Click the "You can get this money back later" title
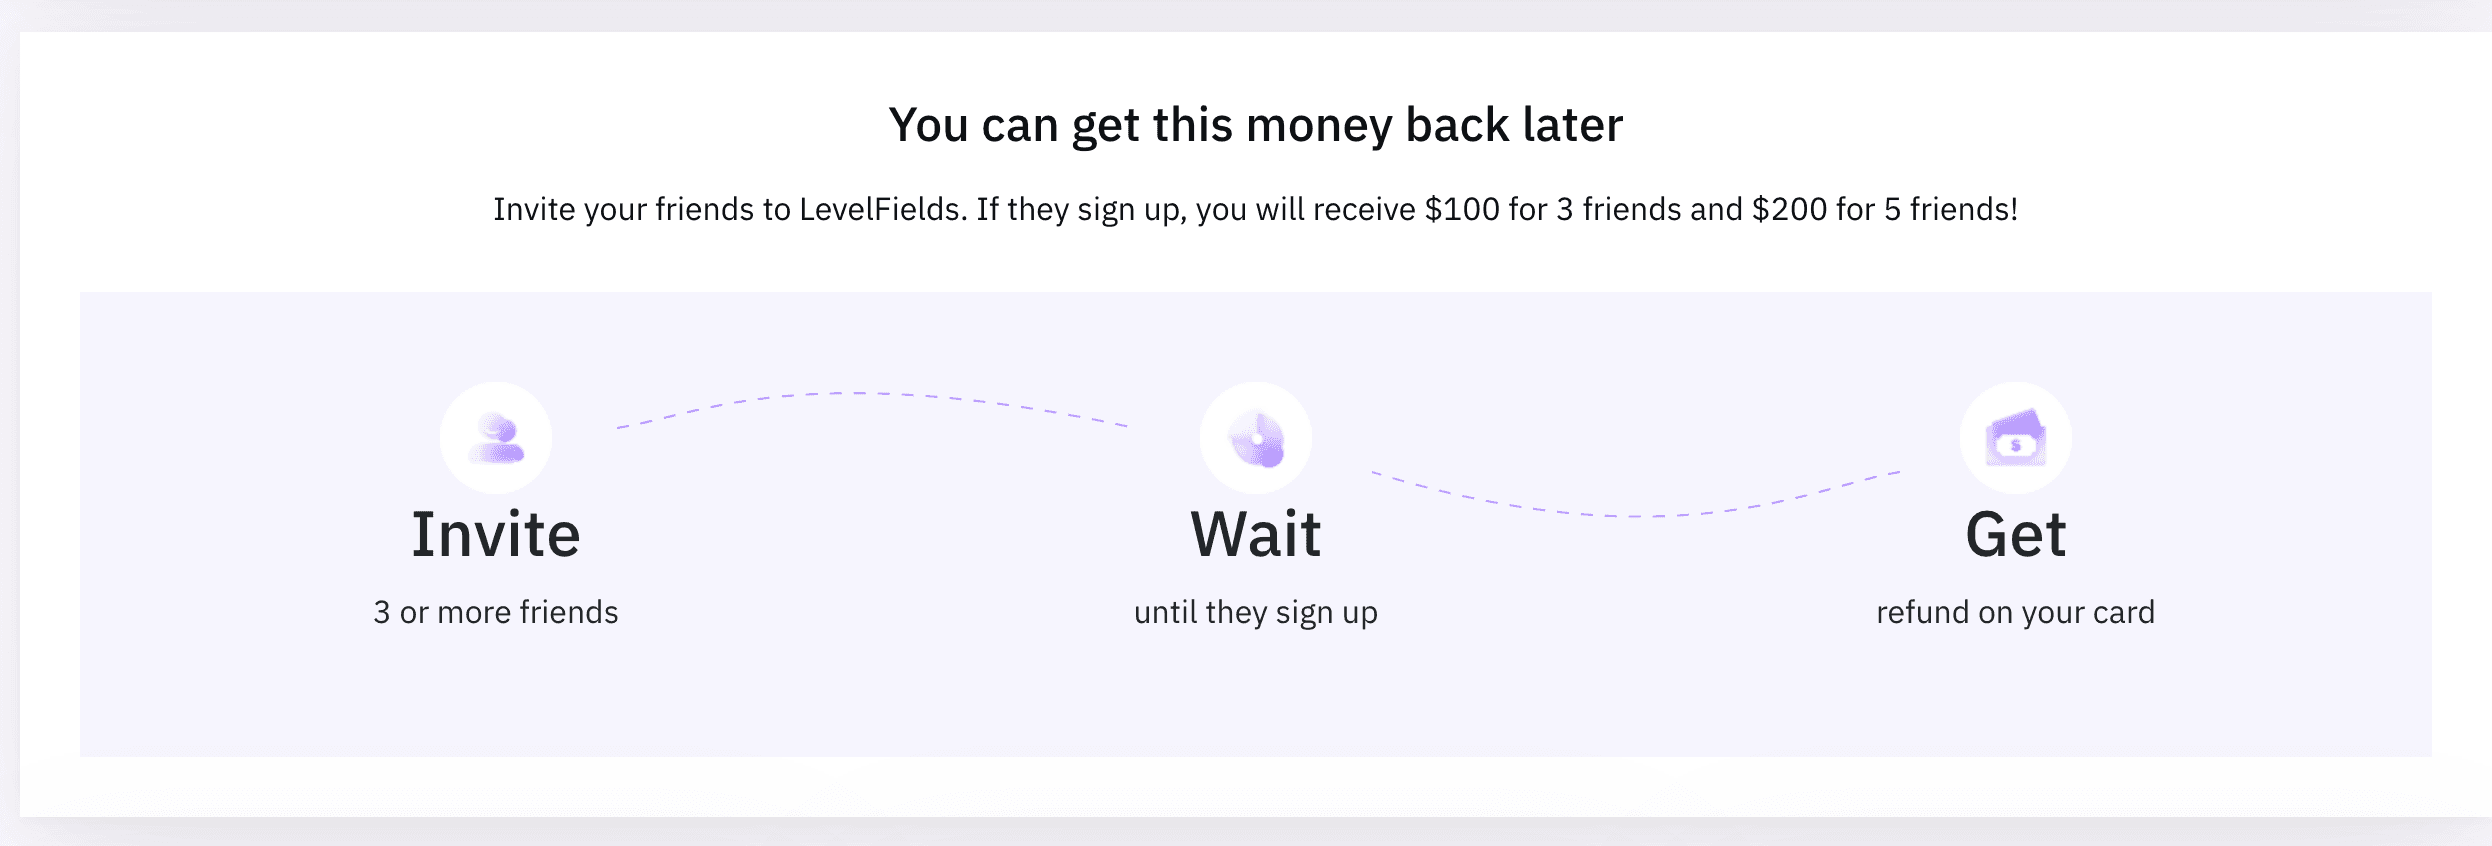2492x846 pixels. (x=1256, y=126)
